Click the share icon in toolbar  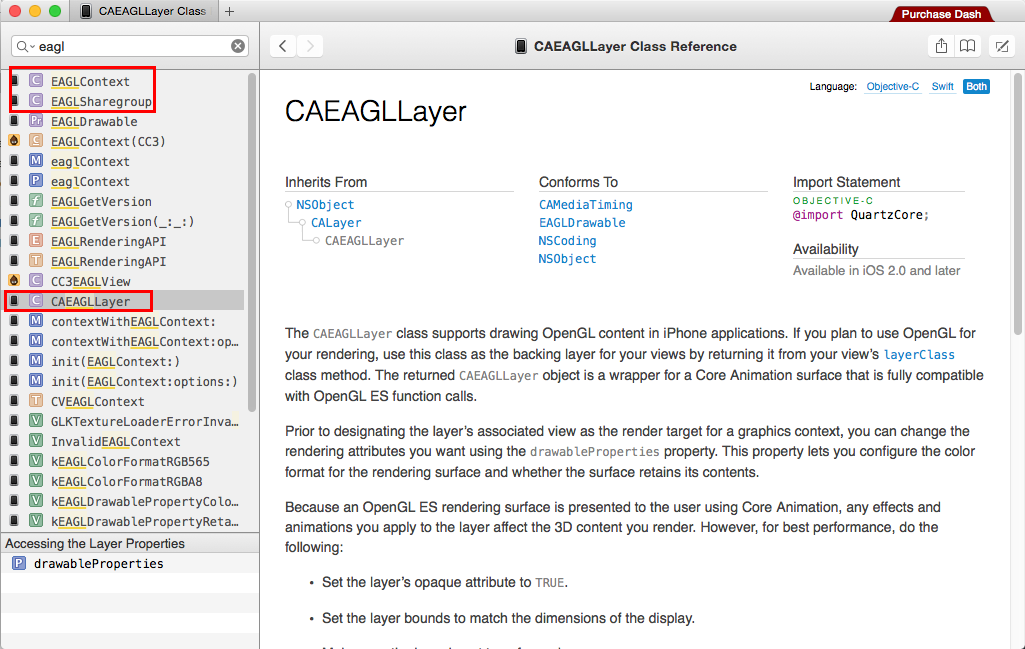click(x=941, y=46)
